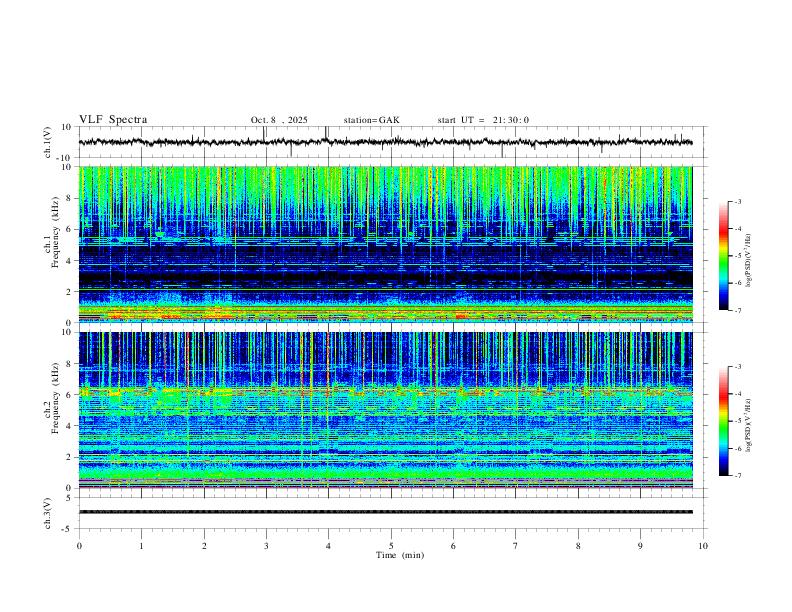Click the 'ch.3(V)' axis label
This screenshot has height=612, width=792.
[48, 513]
